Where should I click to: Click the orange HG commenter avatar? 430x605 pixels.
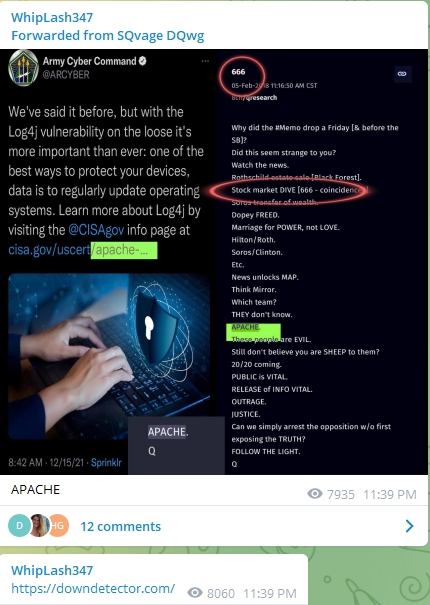pos(58,526)
